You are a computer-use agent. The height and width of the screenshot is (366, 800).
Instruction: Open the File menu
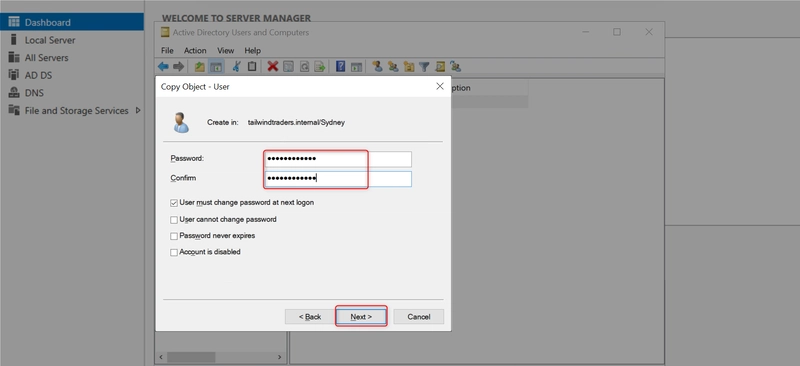point(167,51)
